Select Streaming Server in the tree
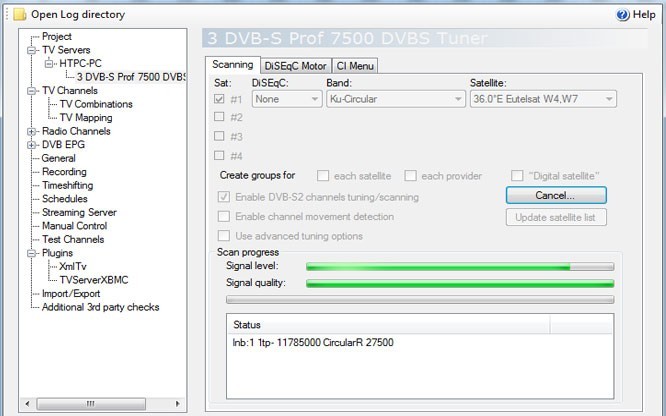This screenshot has height=416, width=666. click(x=79, y=212)
